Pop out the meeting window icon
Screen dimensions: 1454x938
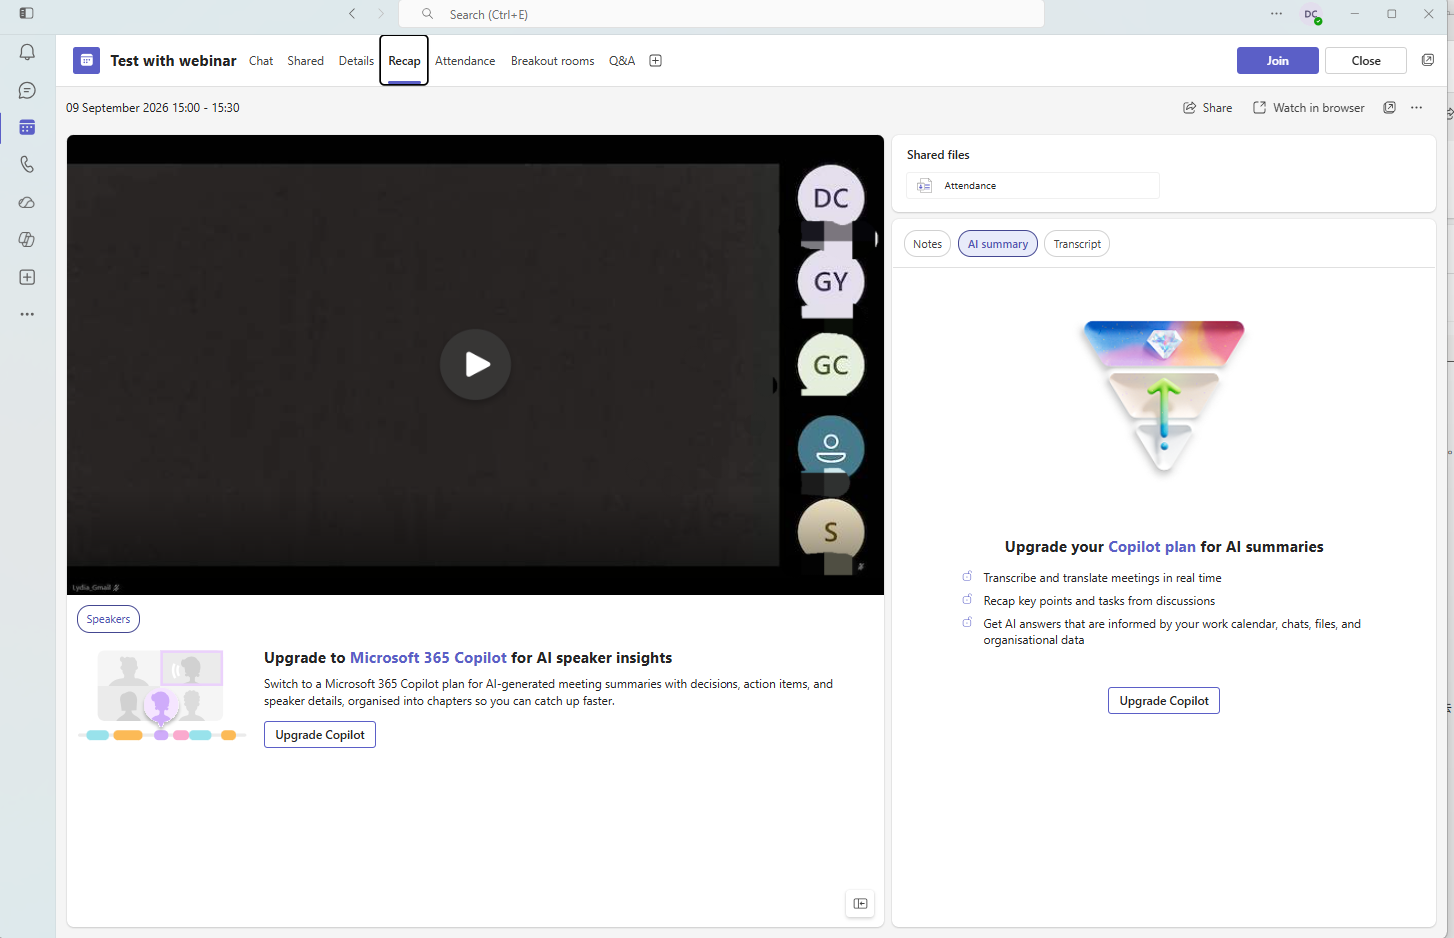coord(1428,60)
